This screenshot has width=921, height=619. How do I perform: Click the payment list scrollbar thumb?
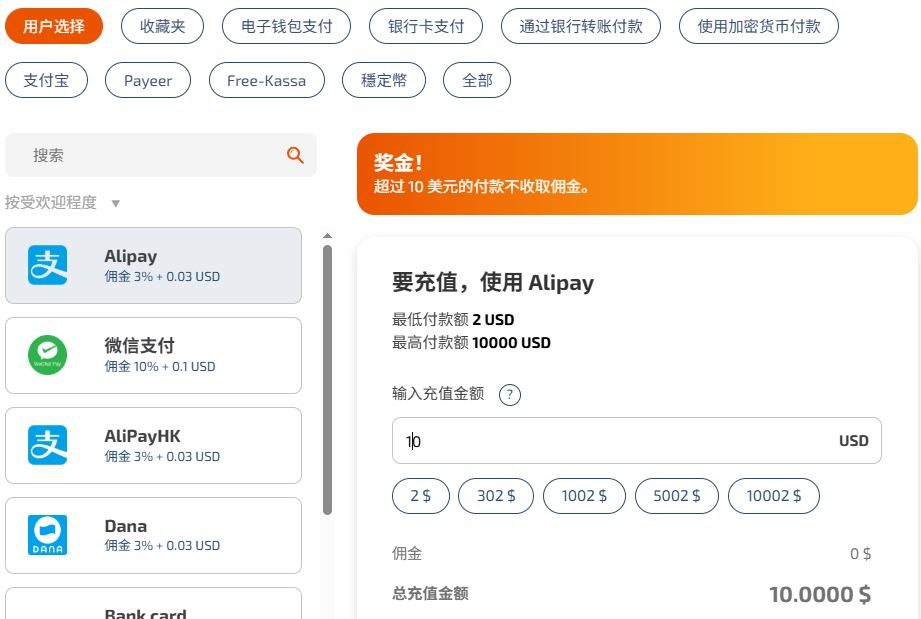[327, 381]
